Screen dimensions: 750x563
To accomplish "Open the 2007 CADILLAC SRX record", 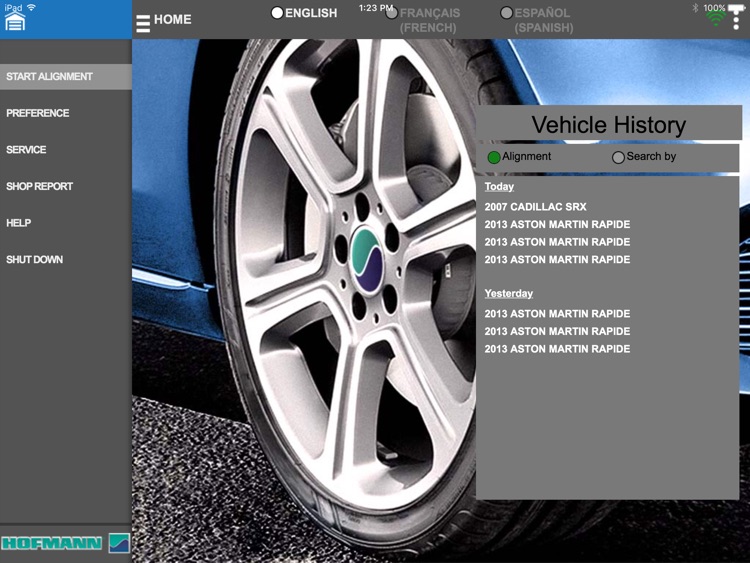I will pos(535,207).
